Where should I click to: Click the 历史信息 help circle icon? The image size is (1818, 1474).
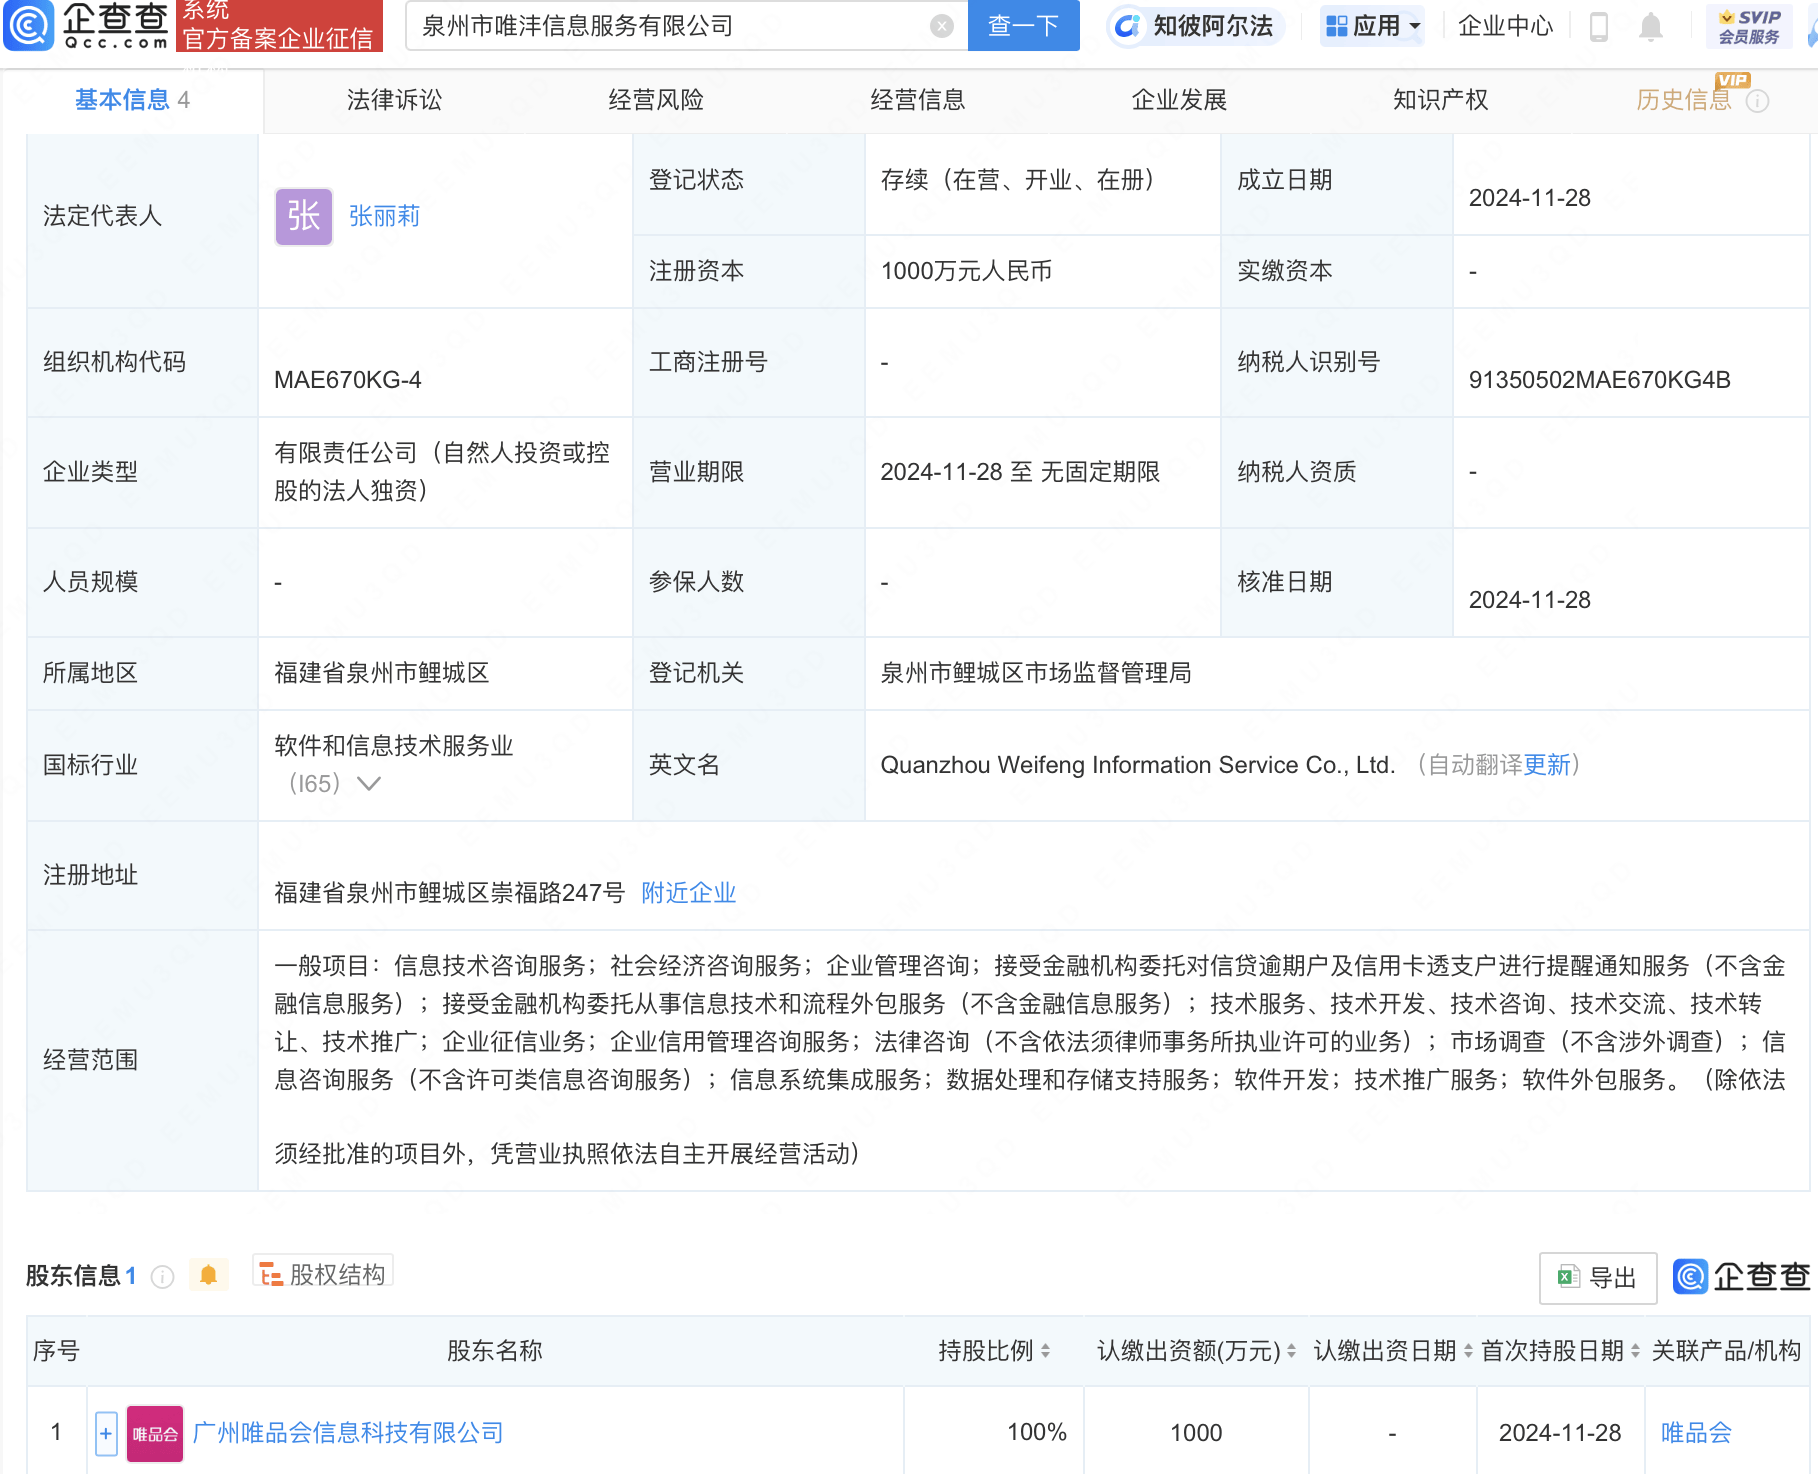tap(1757, 101)
